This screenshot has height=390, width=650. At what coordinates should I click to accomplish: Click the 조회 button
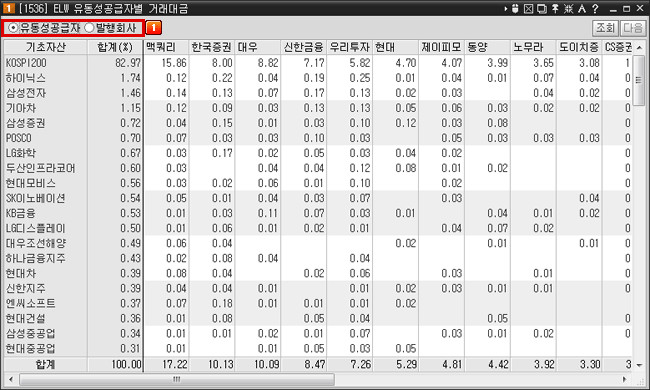(x=605, y=28)
